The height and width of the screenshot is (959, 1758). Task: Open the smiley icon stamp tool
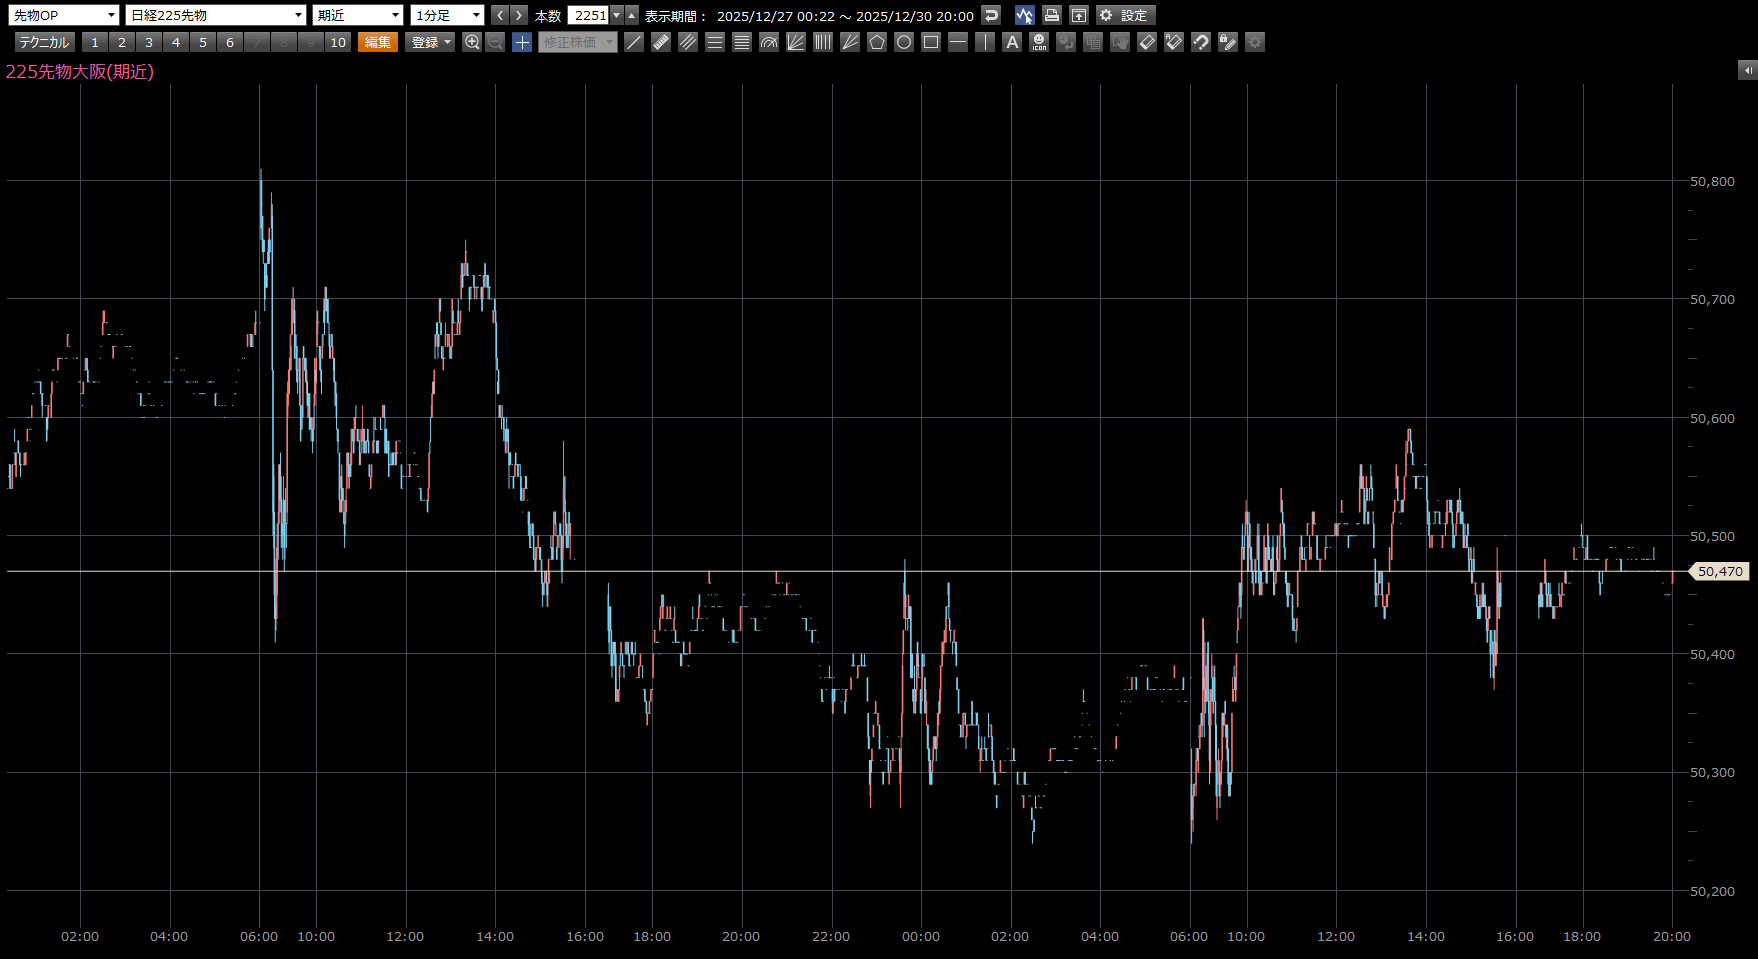click(1039, 42)
